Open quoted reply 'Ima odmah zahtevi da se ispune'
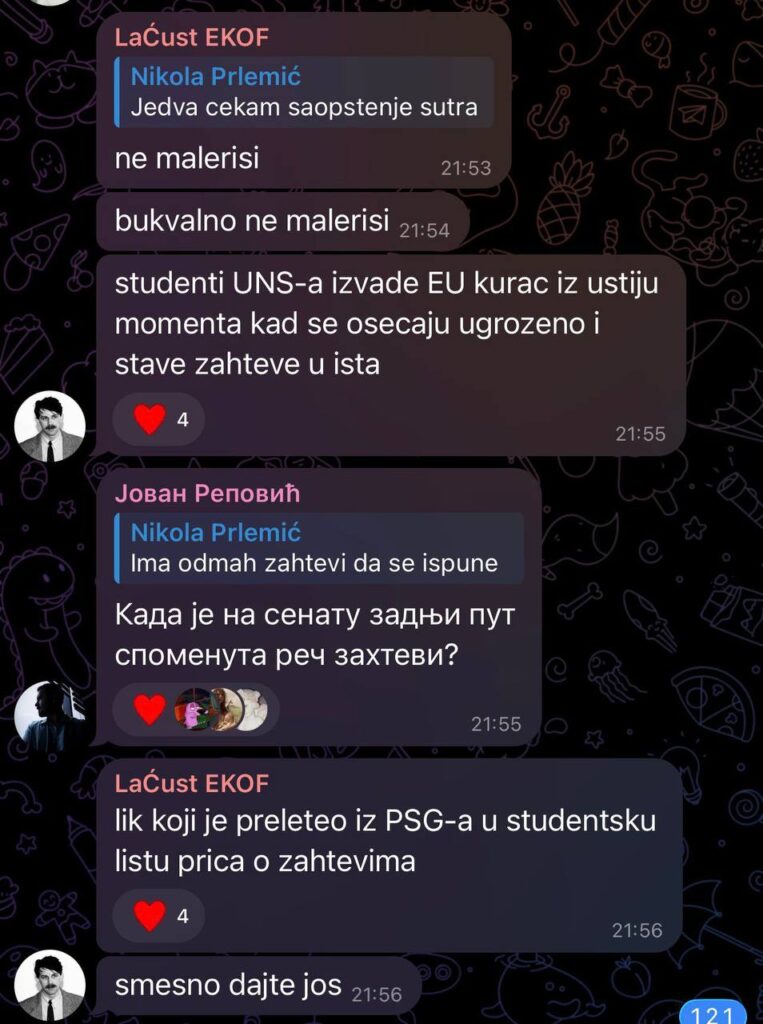763x1024 pixels. click(319, 548)
